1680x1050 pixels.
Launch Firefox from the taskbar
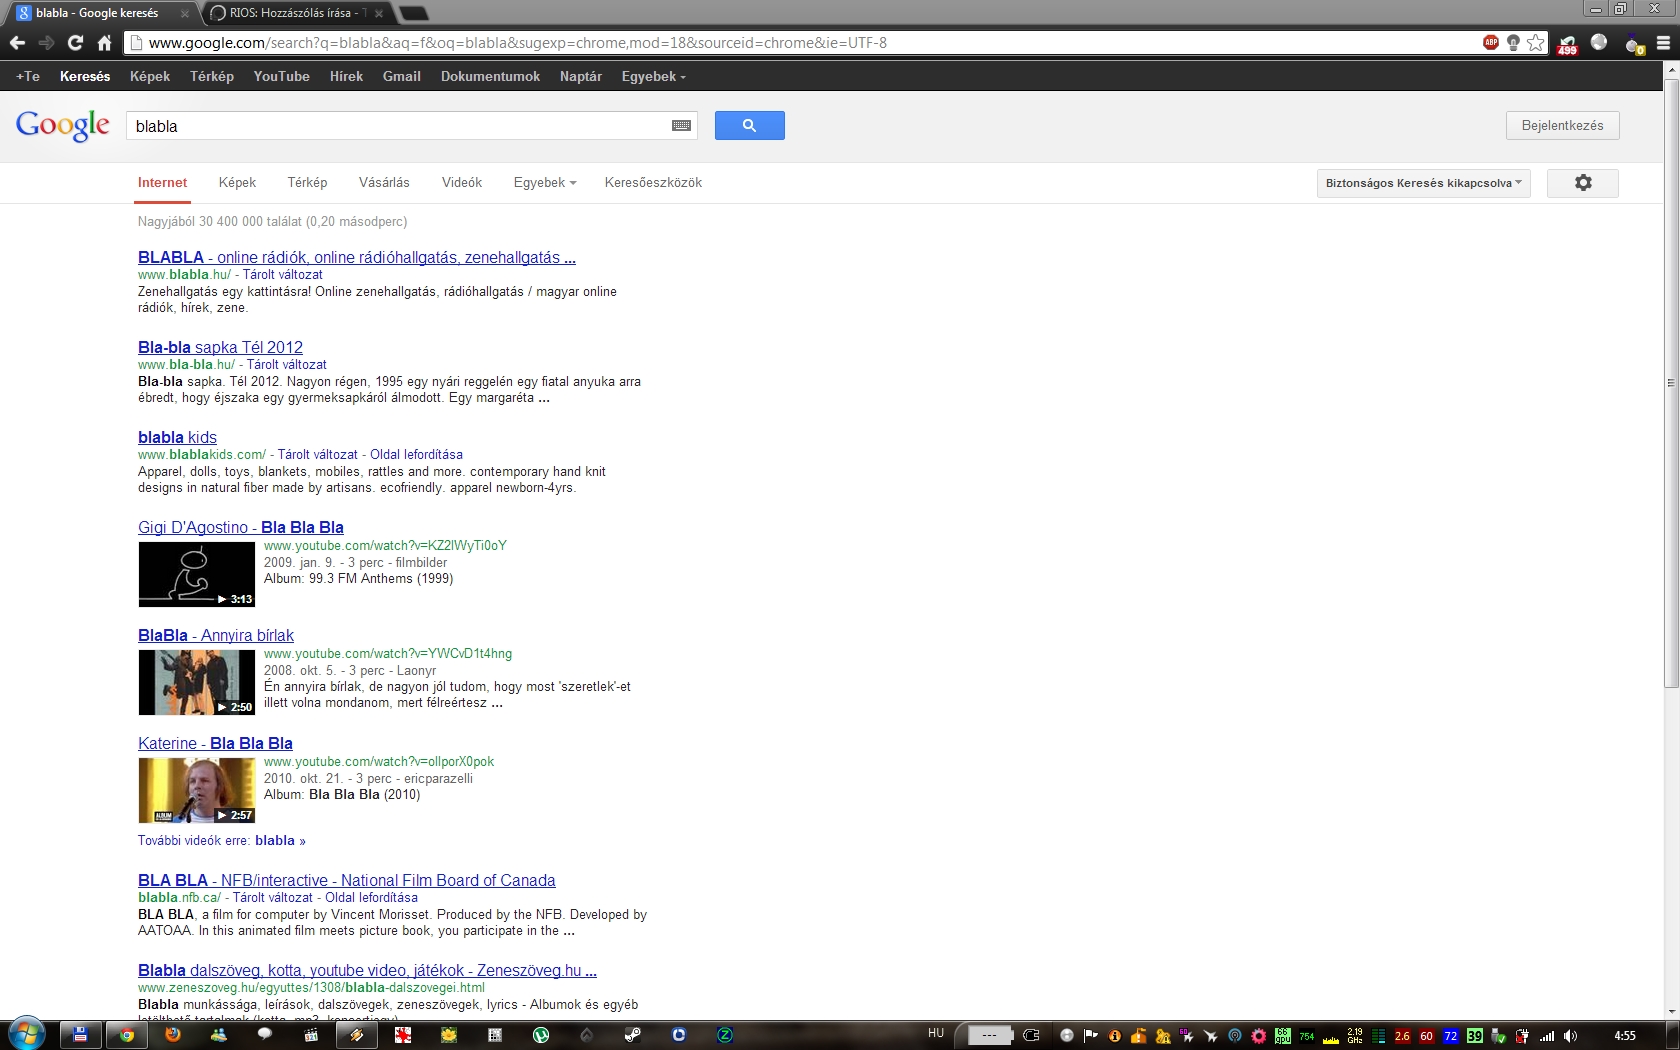tap(173, 1035)
